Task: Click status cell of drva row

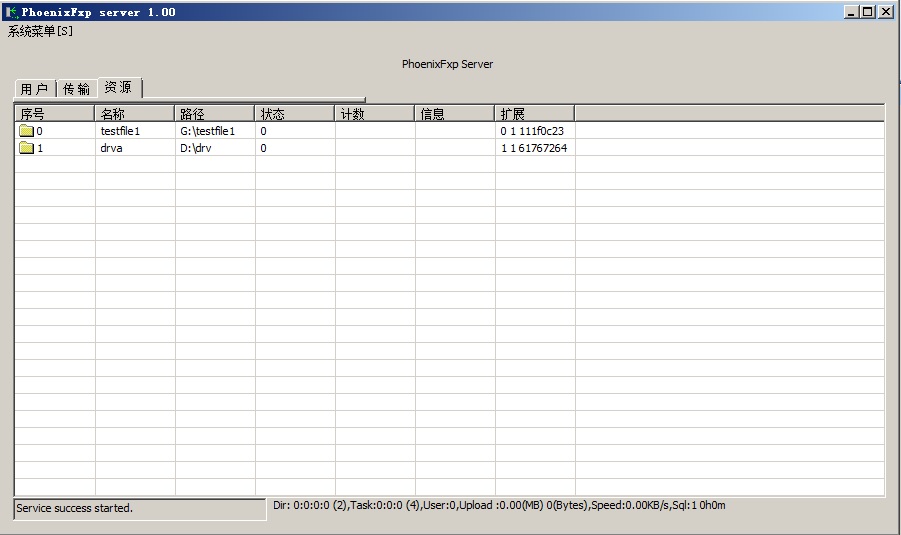Action: (295, 148)
